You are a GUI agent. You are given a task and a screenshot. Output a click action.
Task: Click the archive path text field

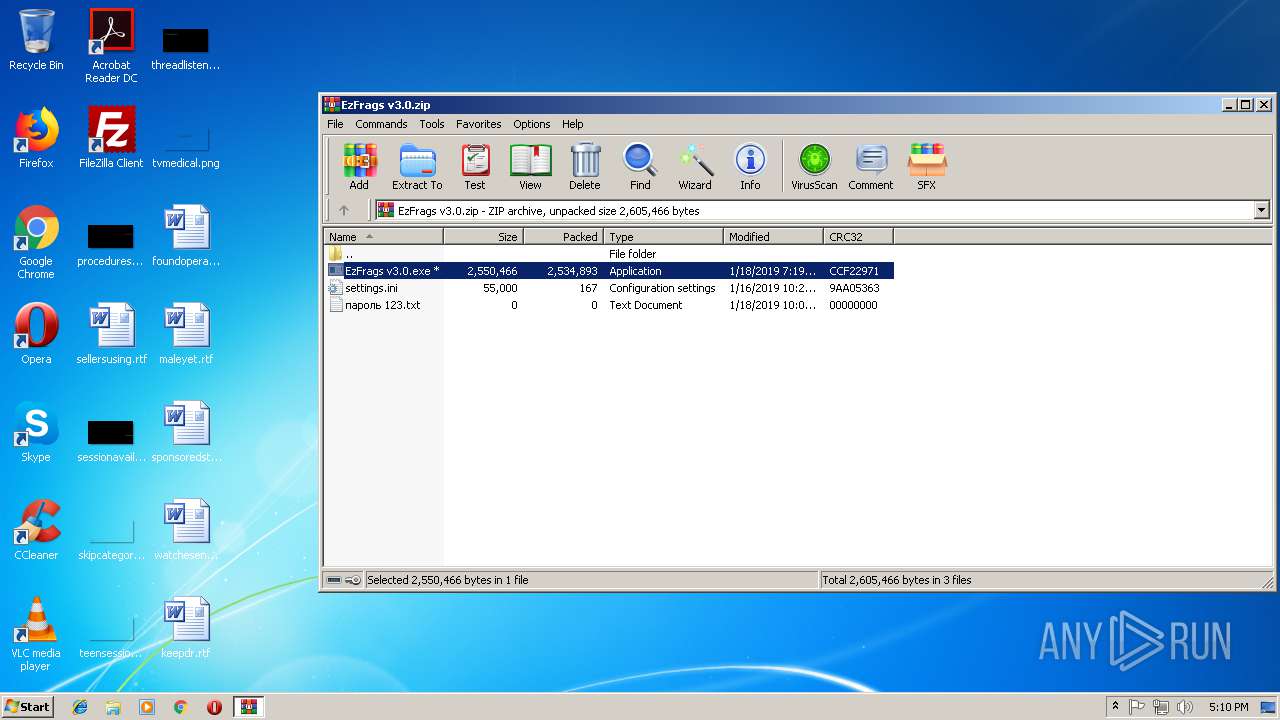click(814, 211)
